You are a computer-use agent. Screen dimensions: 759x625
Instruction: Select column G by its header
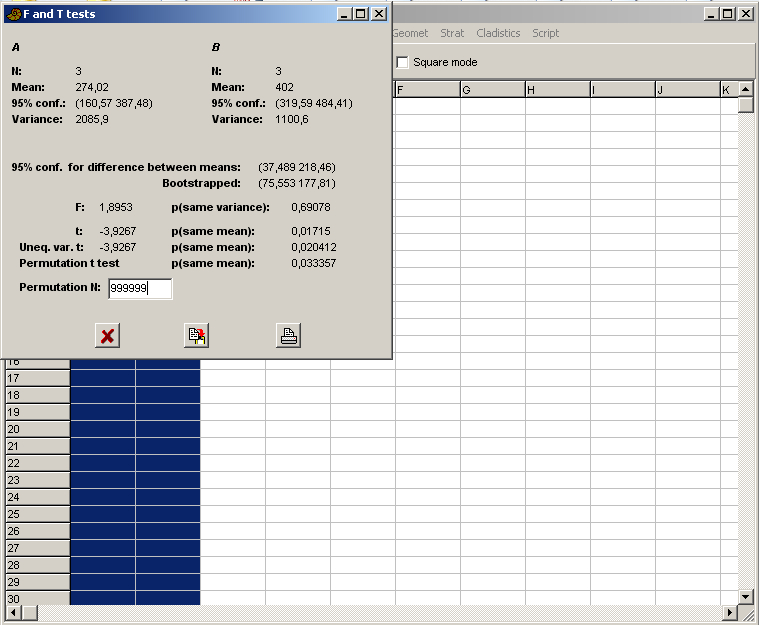pyautogui.click(x=492, y=90)
